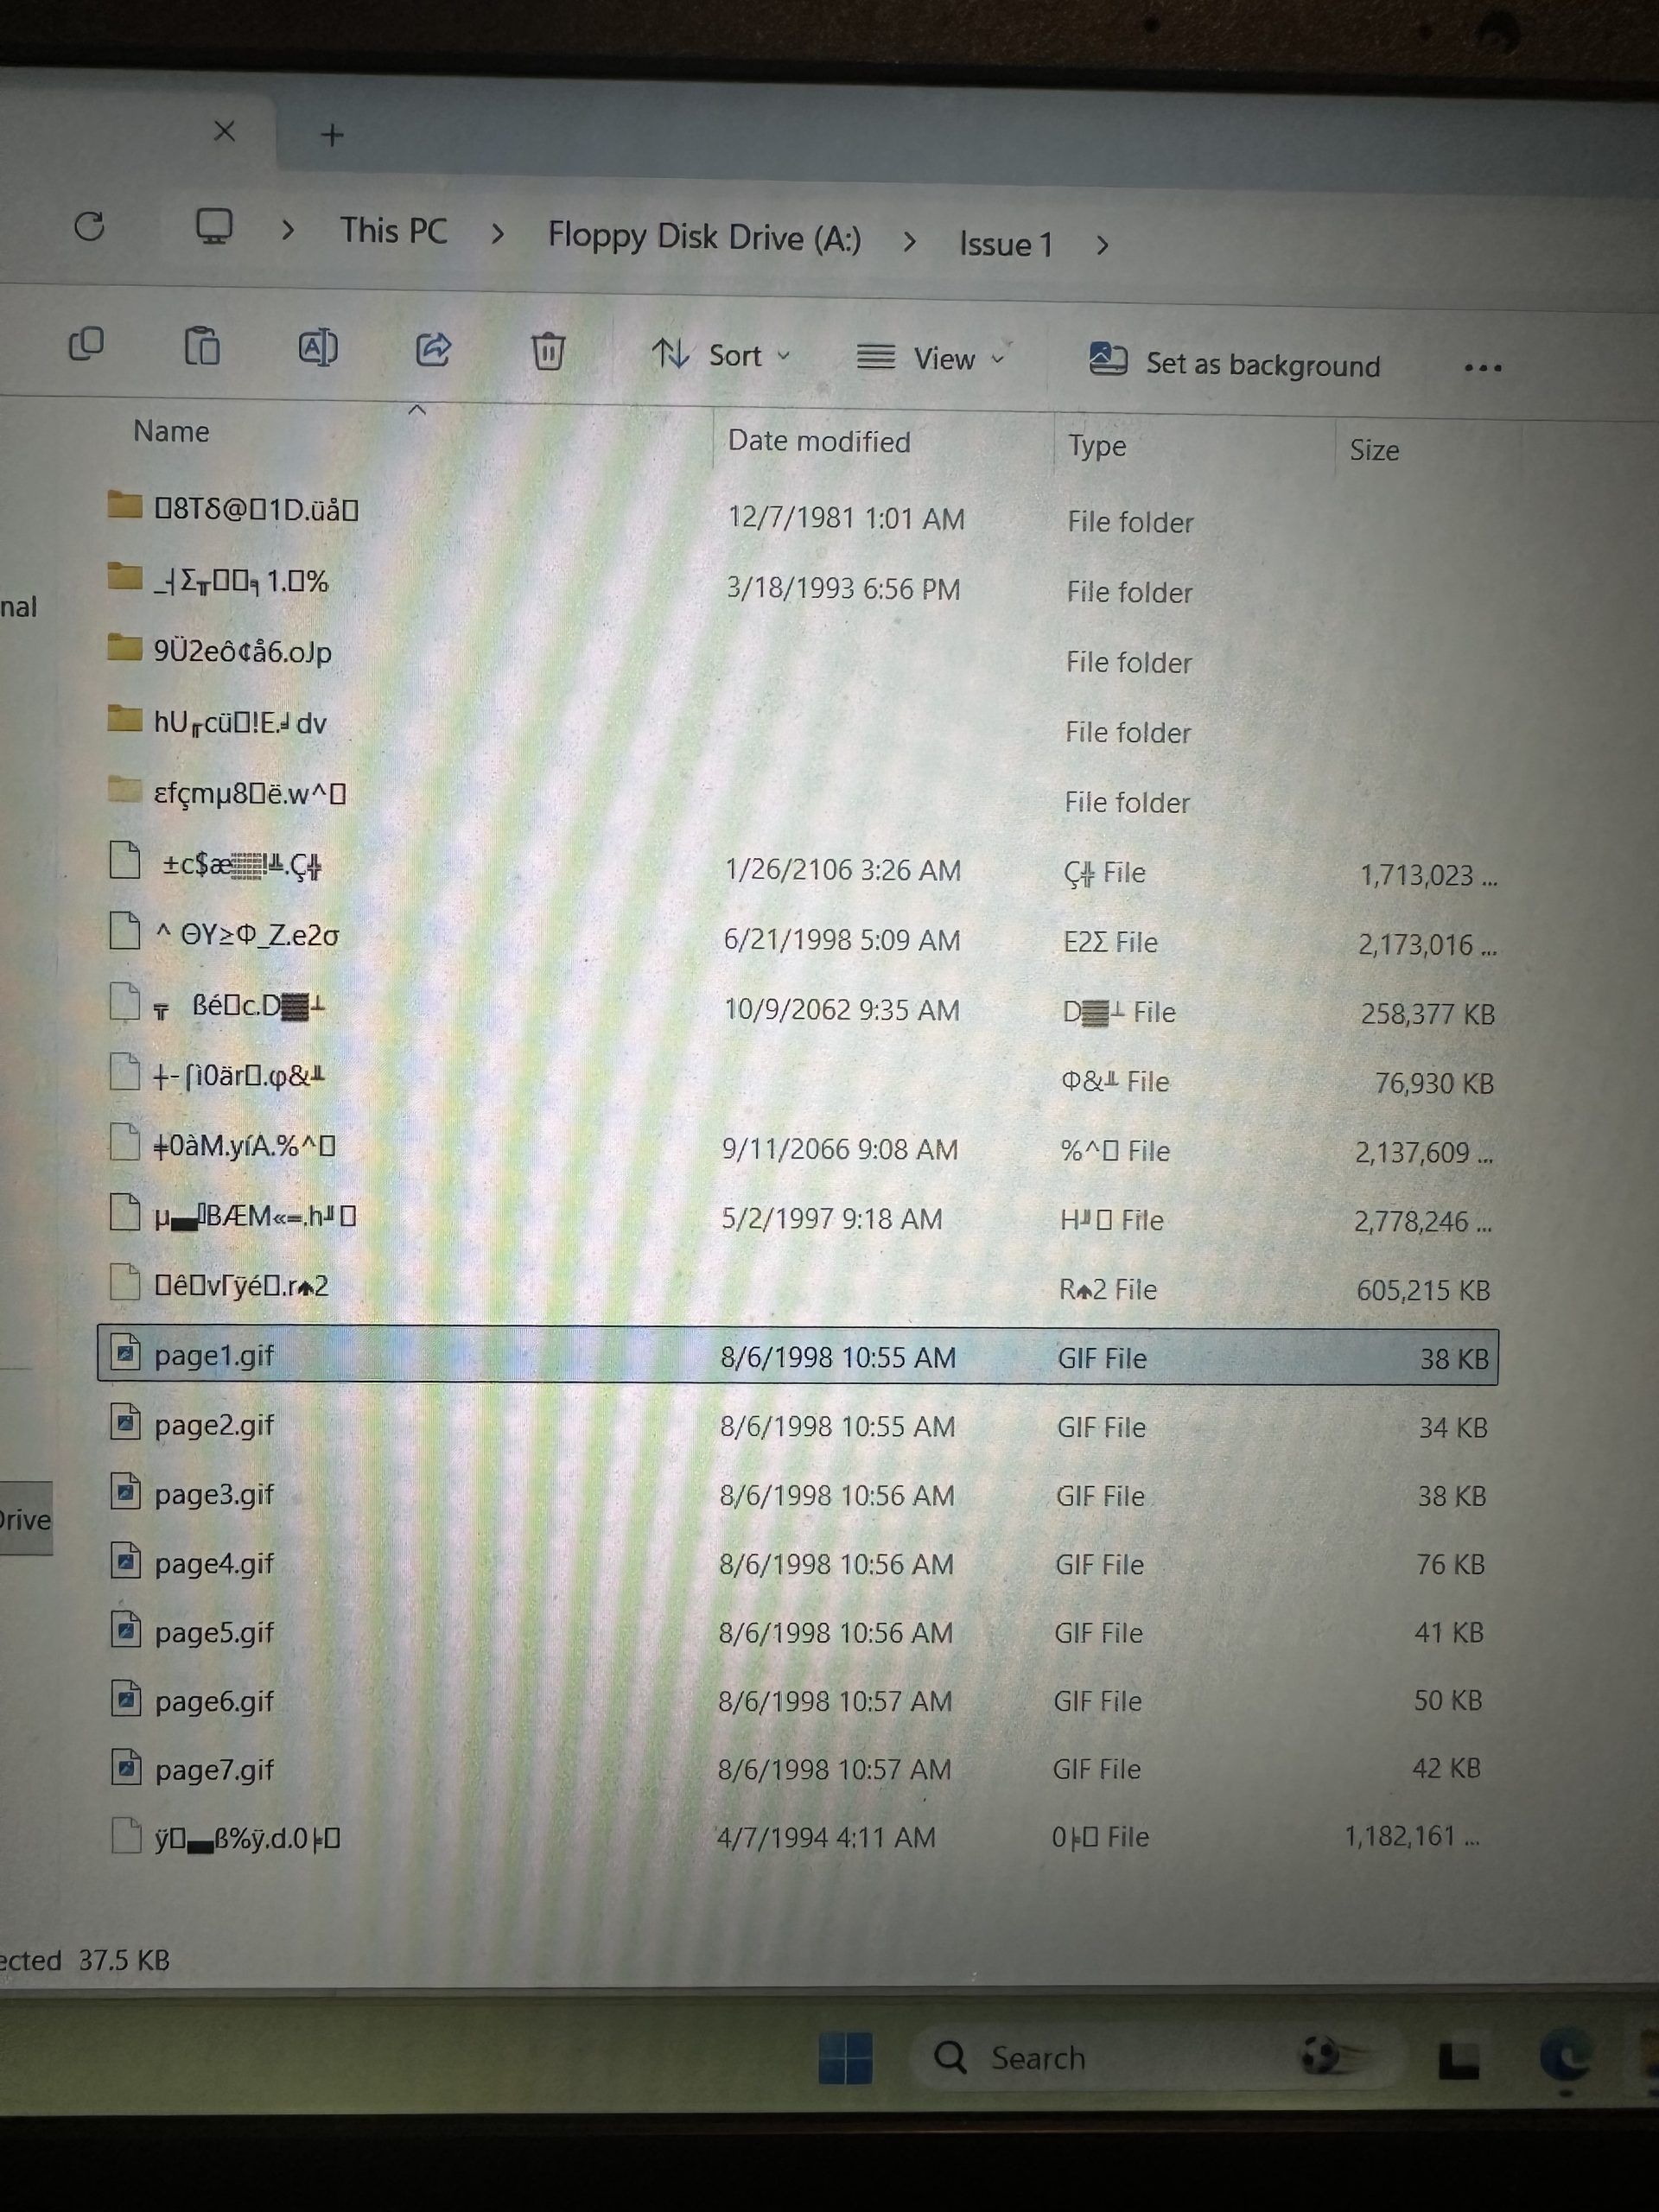
Task: Select the page2.gif file icon
Action: (125, 1423)
